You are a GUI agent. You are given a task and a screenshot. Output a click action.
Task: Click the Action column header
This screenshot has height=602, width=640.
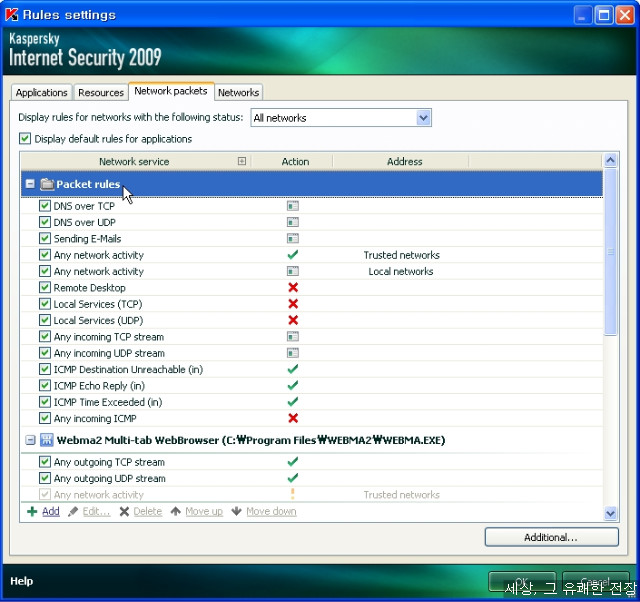click(295, 161)
